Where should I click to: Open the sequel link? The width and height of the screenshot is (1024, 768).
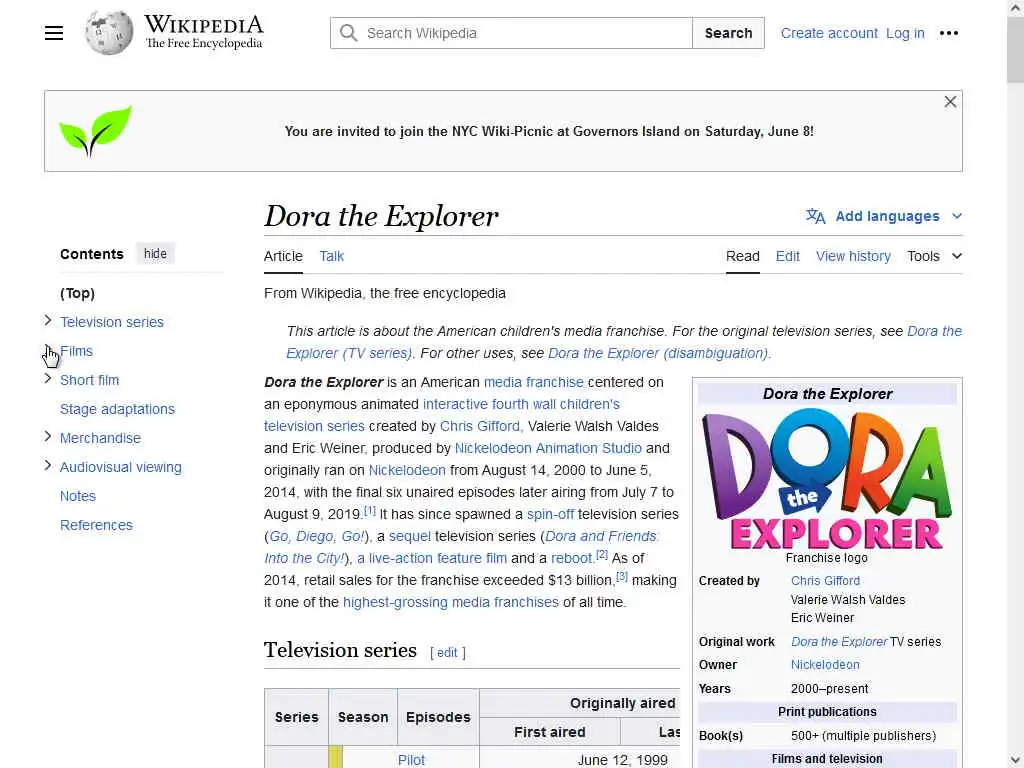point(409,536)
